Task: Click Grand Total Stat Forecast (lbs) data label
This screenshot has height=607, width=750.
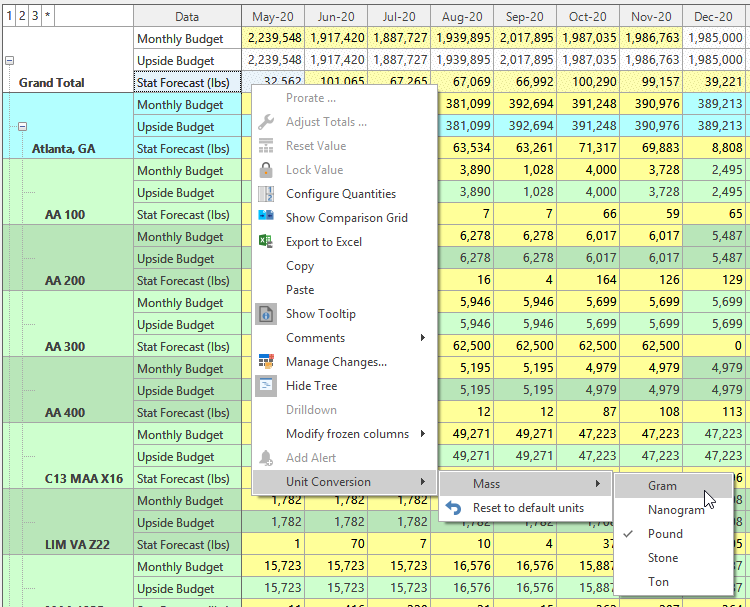Action: click(188, 83)
